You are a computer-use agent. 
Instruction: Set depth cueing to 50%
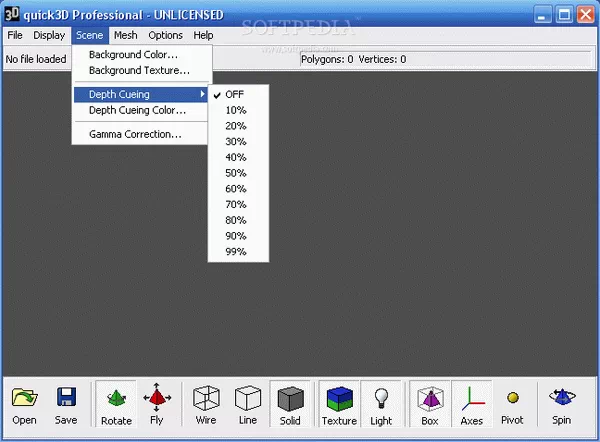coord(238,173)
